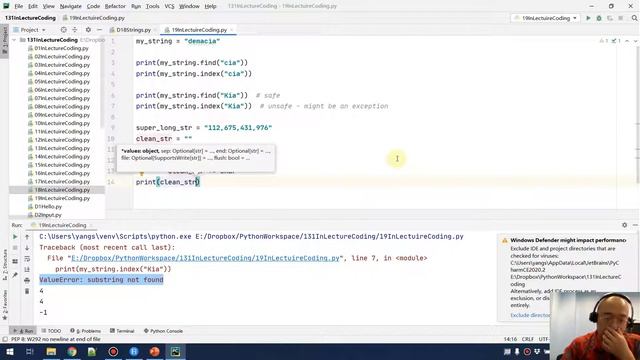Click the Exclude directories link in notification
The image size is (640, 360).
(530, 315)
